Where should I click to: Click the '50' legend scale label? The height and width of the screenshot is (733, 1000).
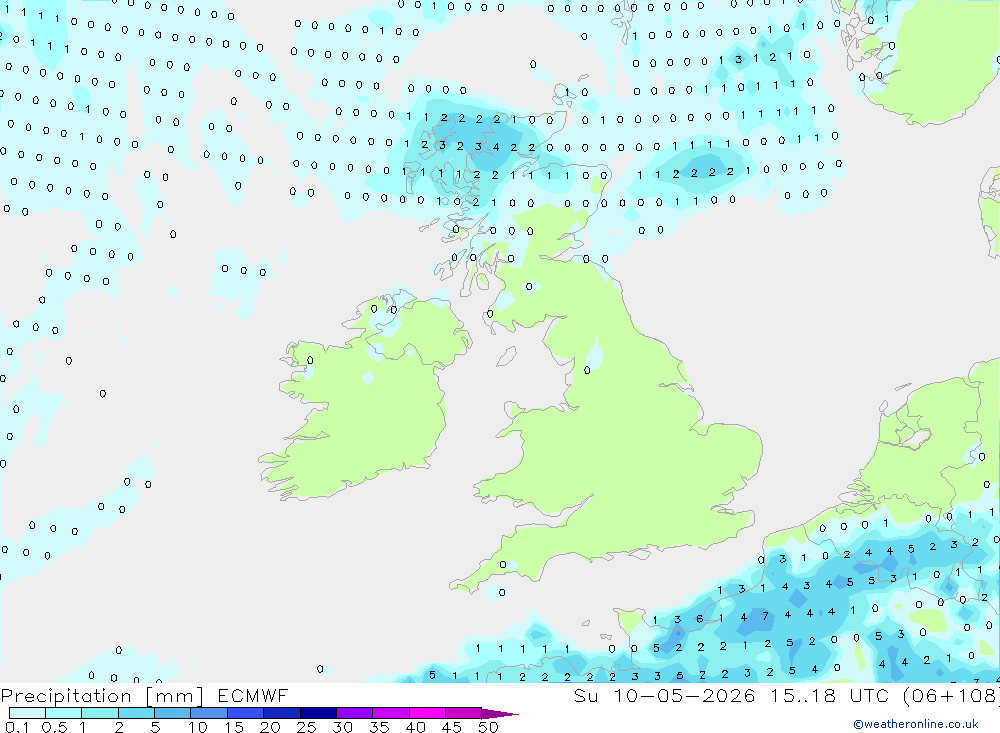click(488, 727)
